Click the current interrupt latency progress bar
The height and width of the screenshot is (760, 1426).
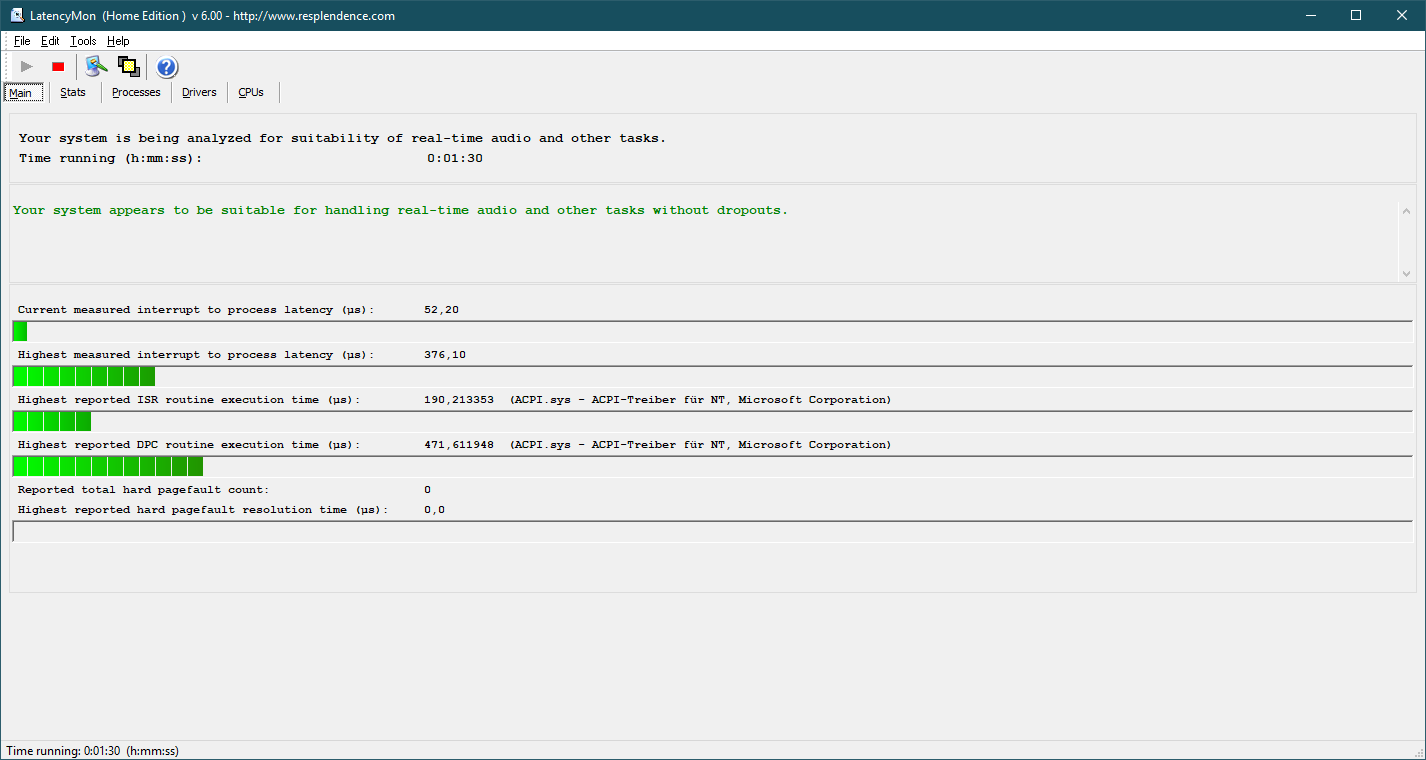pos(712,331)
